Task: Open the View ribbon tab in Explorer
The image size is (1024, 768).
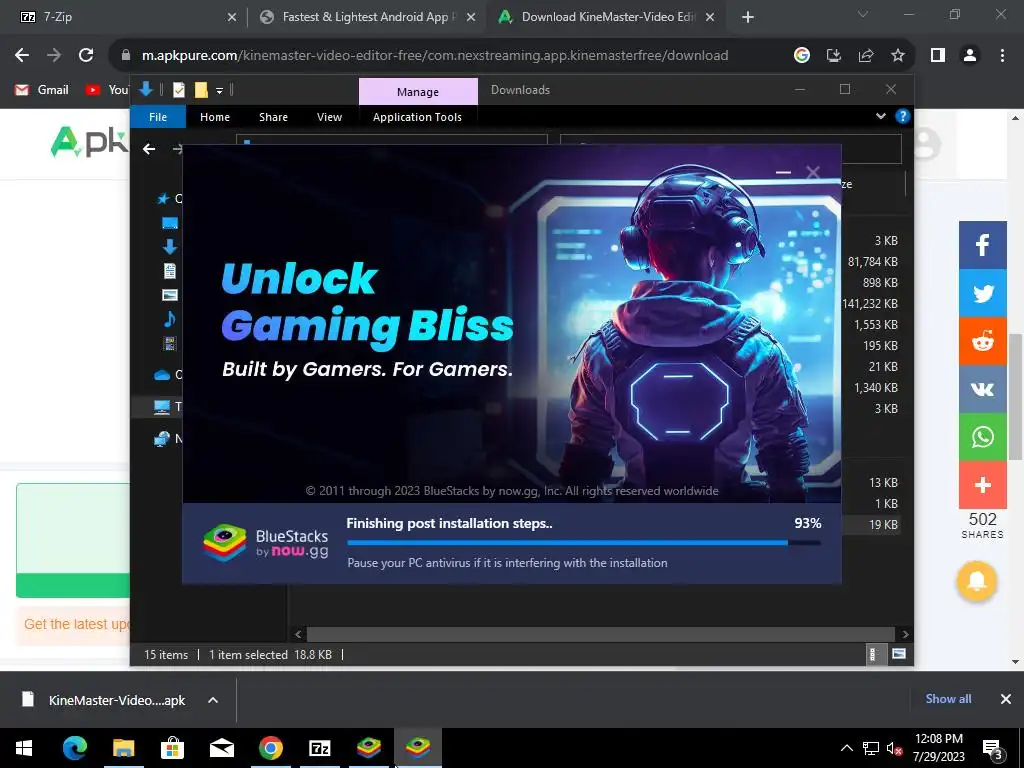Action: pyautogui.click(x=329, y=117)
